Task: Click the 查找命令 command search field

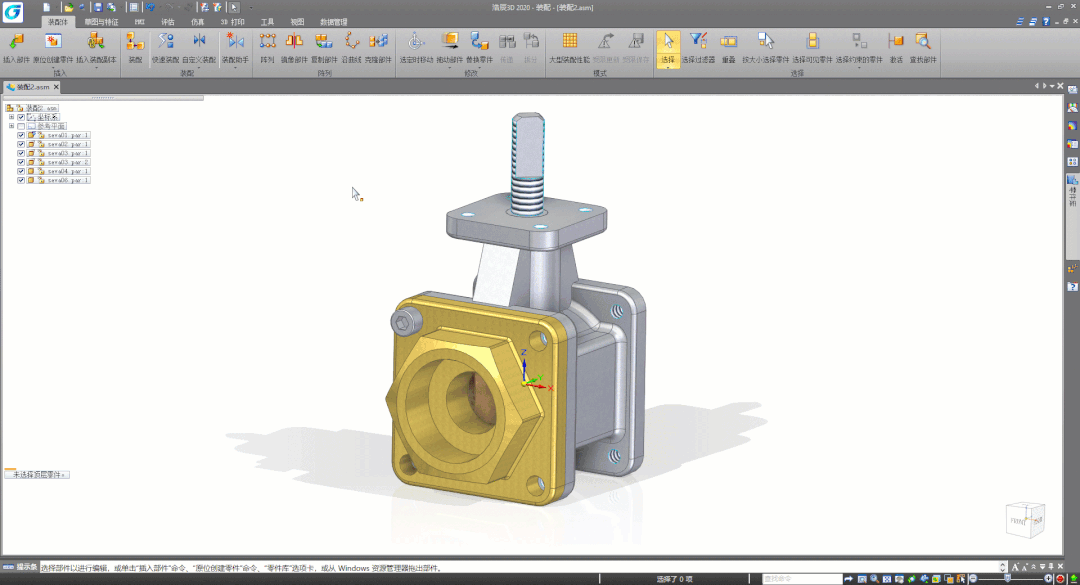Action: coord(802,579)
